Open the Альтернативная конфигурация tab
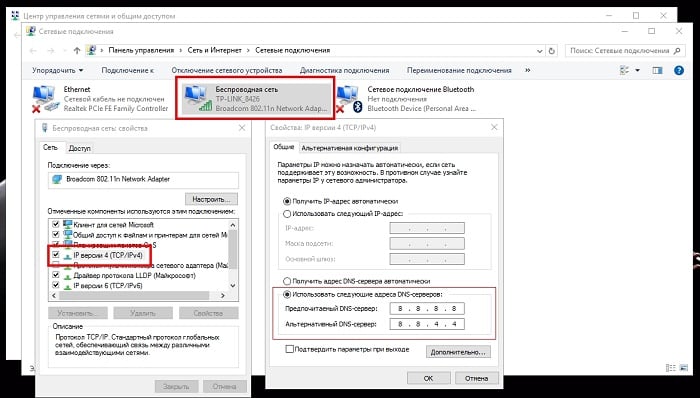700x398 pixels. (x=350, y=148)
